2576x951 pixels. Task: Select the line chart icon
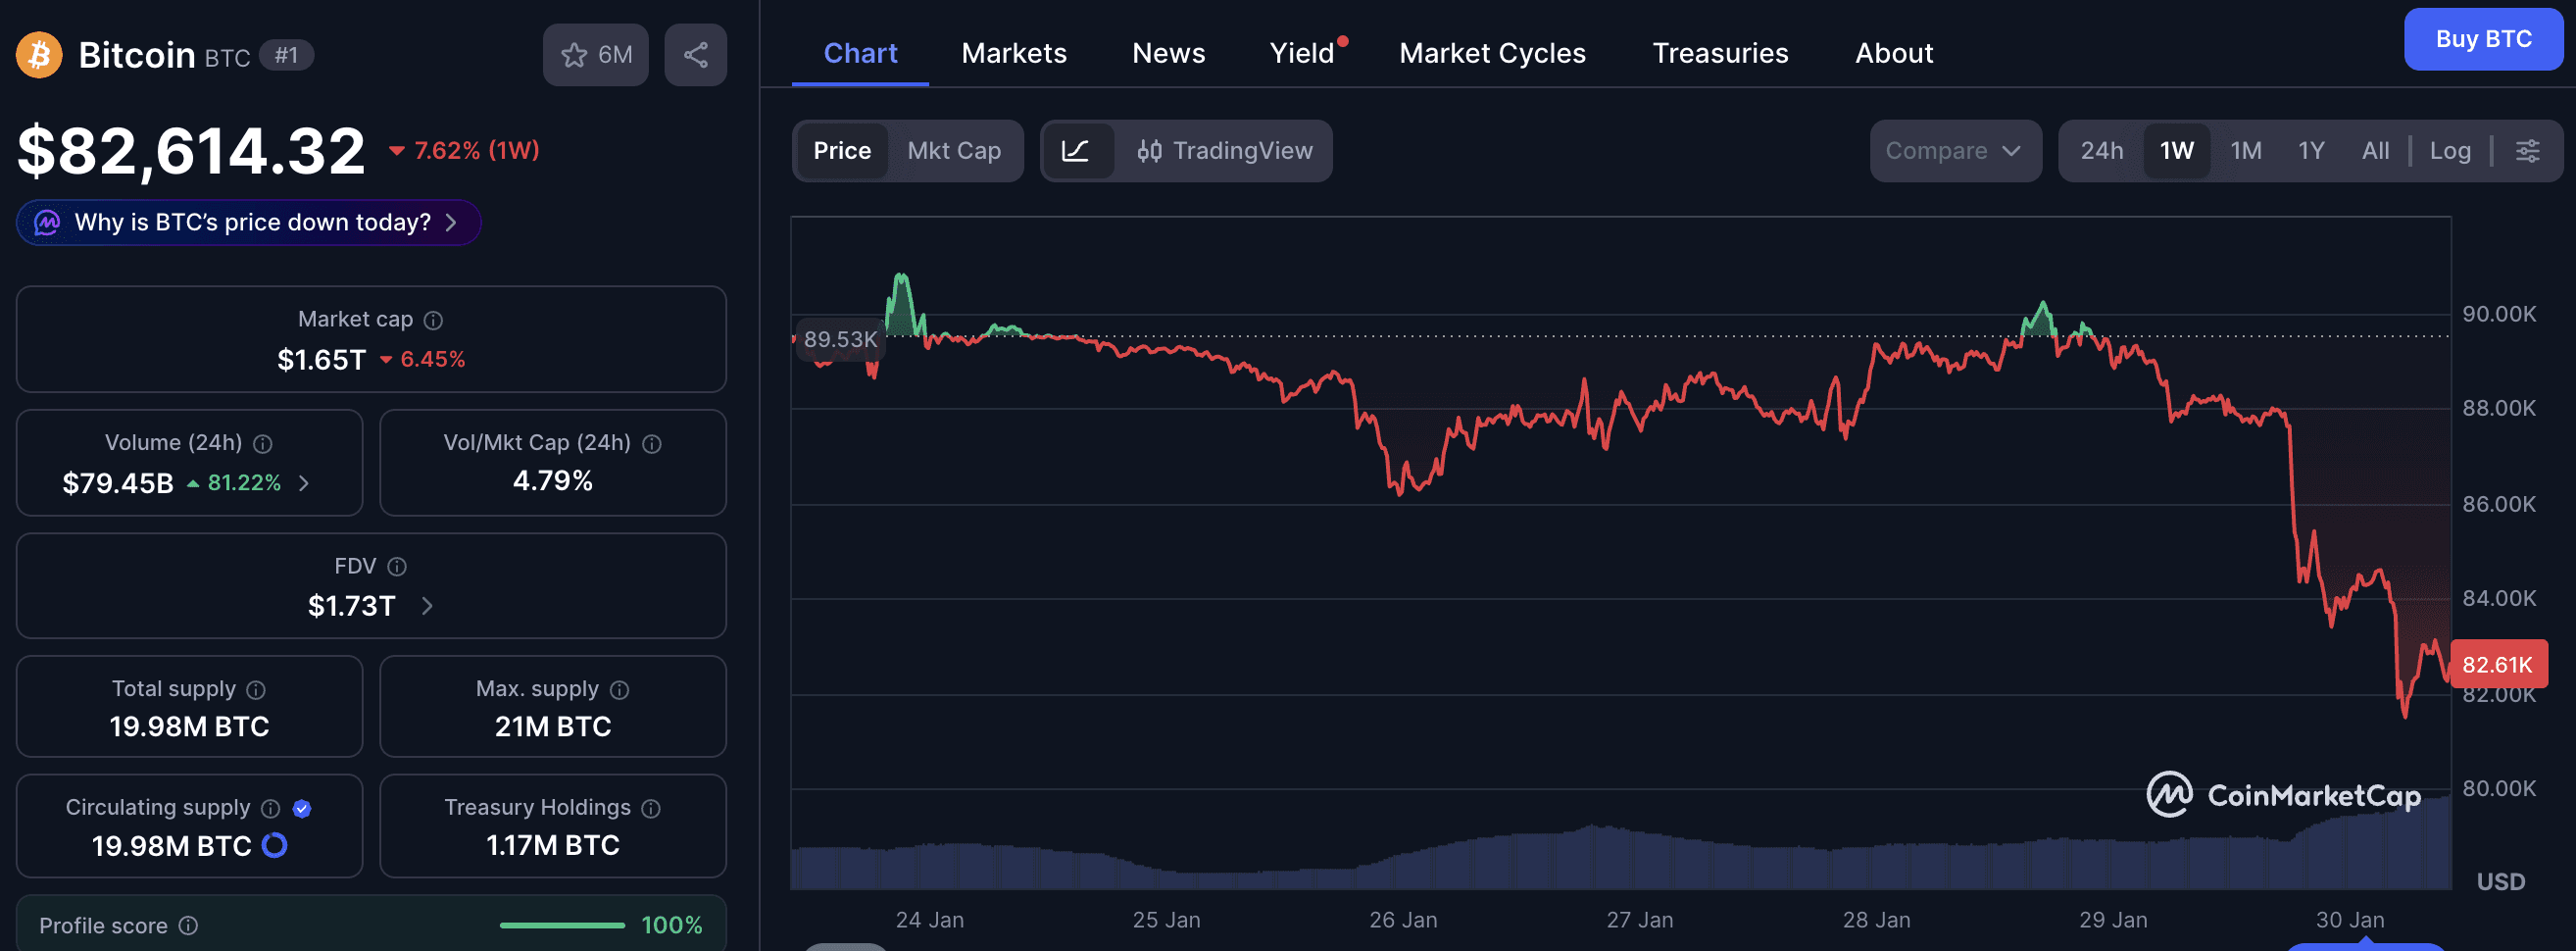click(x=1078, y=151)
